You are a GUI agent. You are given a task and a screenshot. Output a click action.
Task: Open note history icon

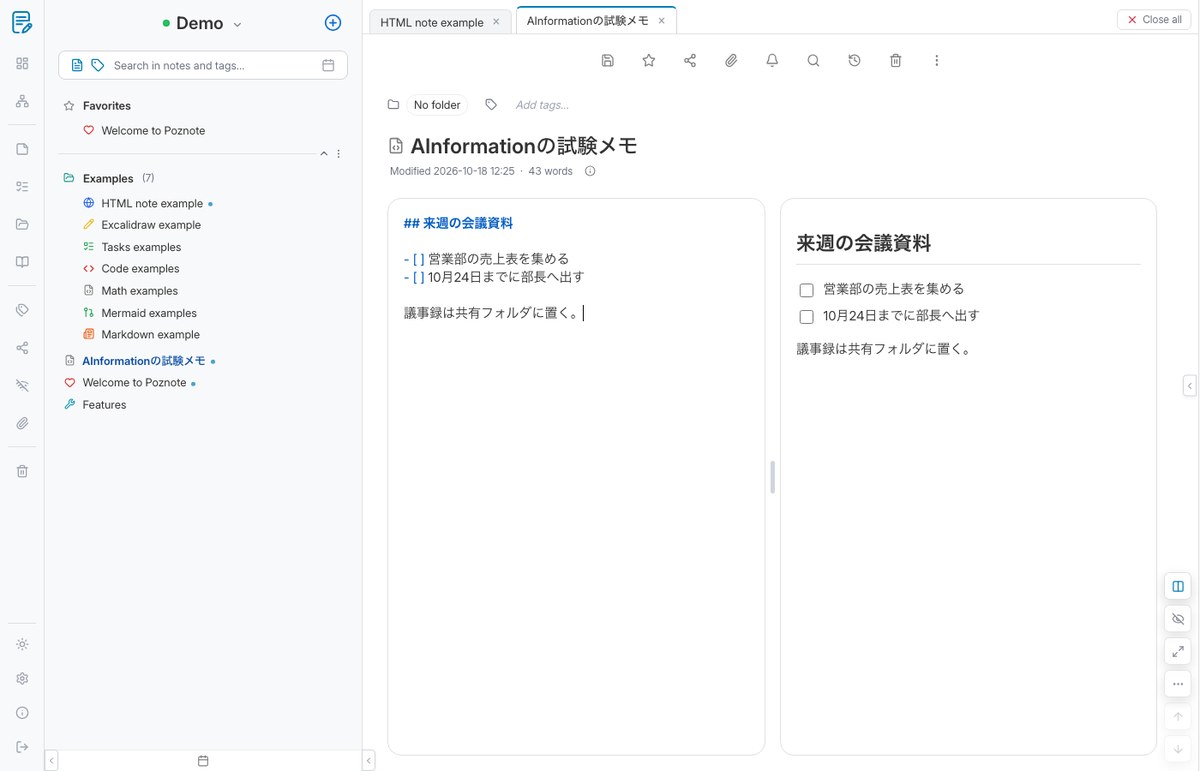click(854, 60)
